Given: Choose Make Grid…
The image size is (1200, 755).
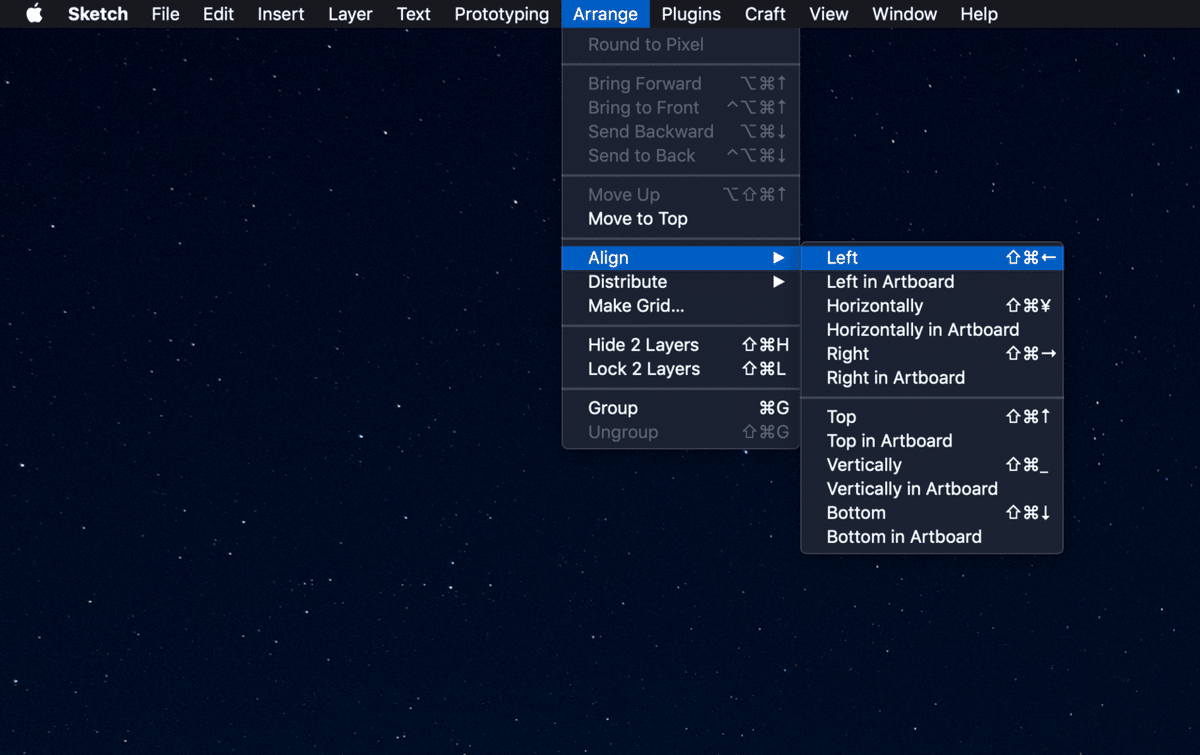Looking at the screenshot, I should click(x=680, y=306).
